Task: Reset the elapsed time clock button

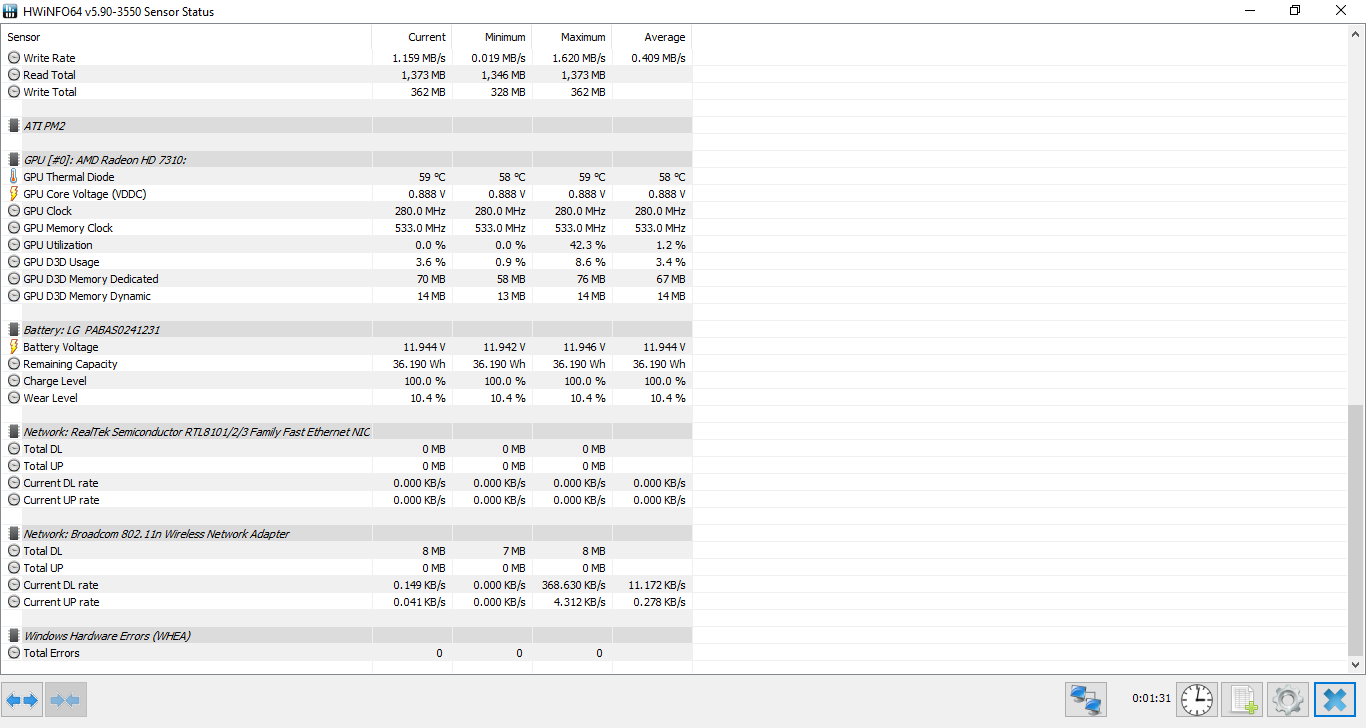Action: (x=1196, y=699)
